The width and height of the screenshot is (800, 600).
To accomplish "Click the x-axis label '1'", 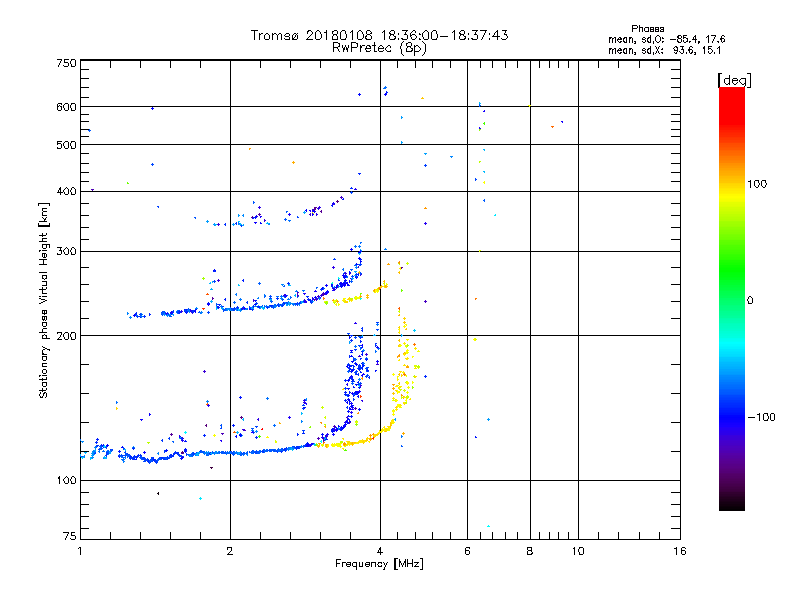I will 80,551.
